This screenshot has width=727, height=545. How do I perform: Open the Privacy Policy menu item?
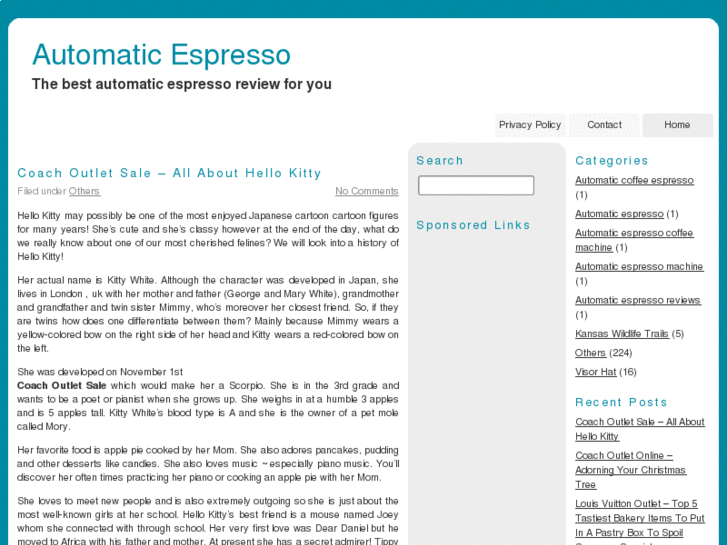(530, 125)
